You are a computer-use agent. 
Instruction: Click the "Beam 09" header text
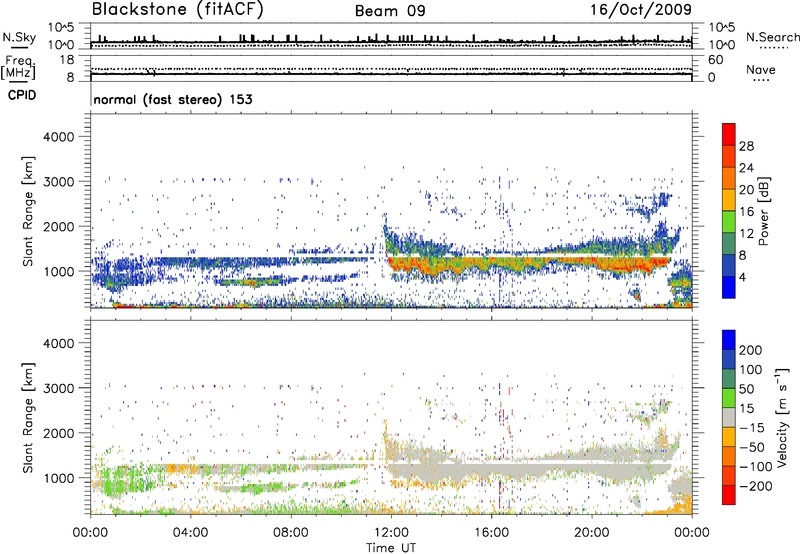tap(390, 11)
